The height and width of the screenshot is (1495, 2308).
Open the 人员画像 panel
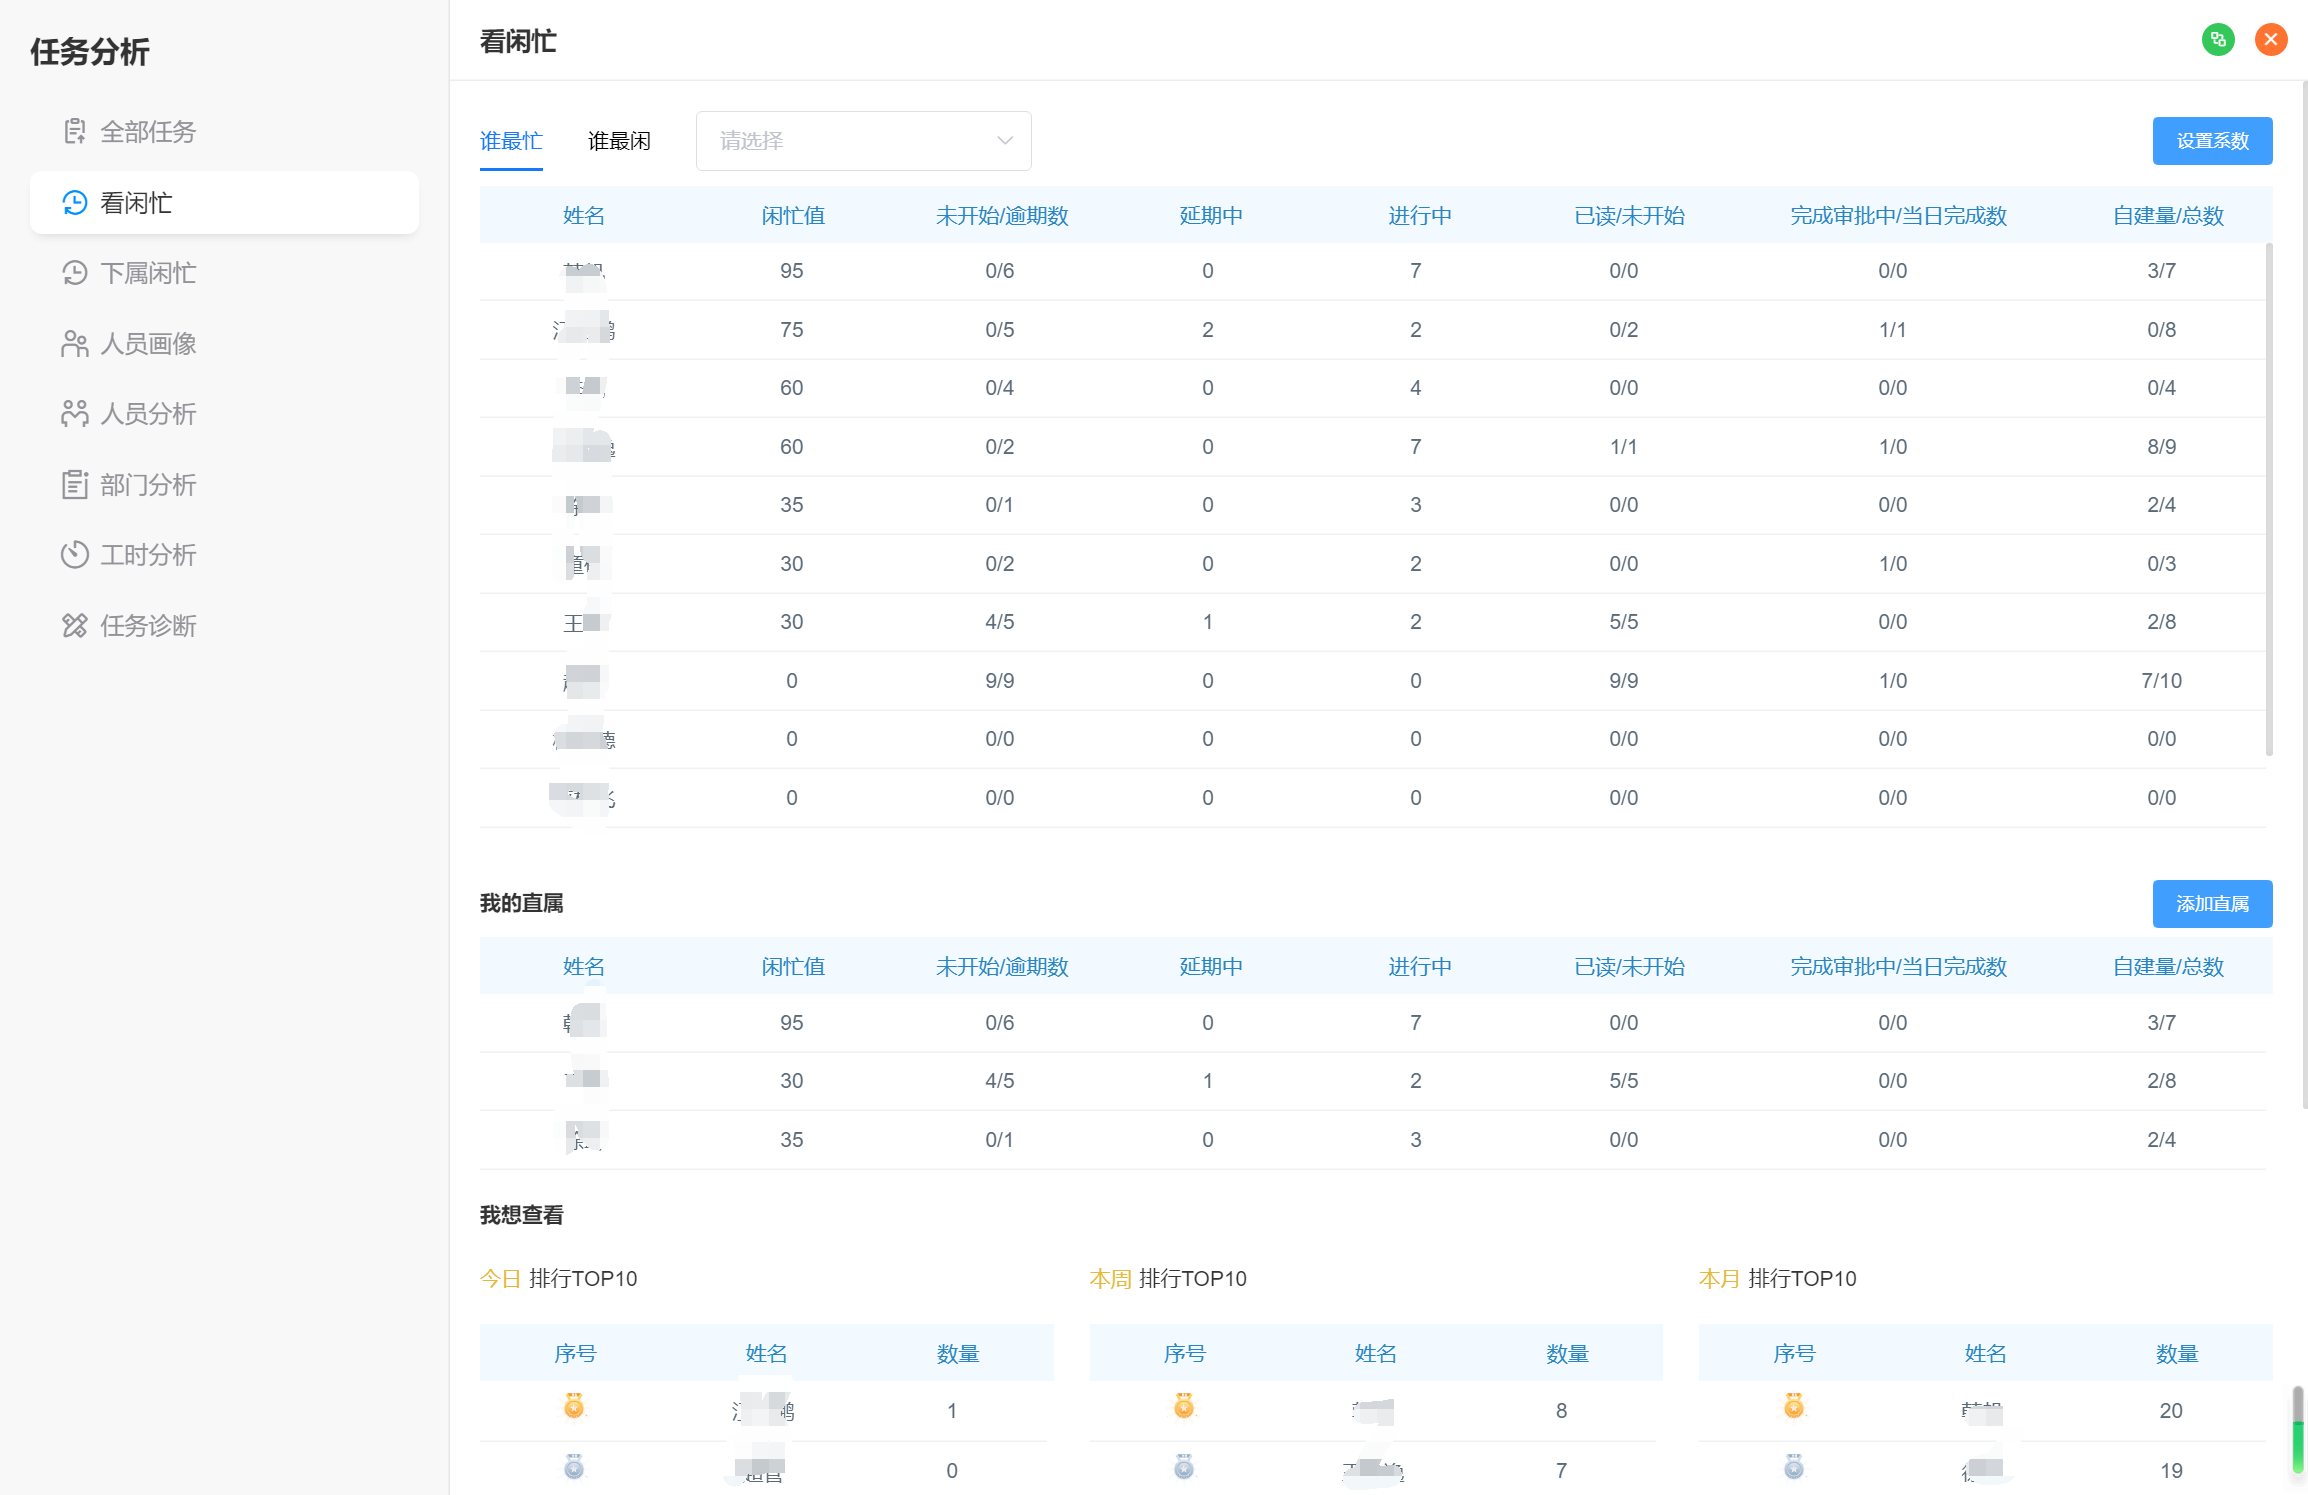[148, 343]
